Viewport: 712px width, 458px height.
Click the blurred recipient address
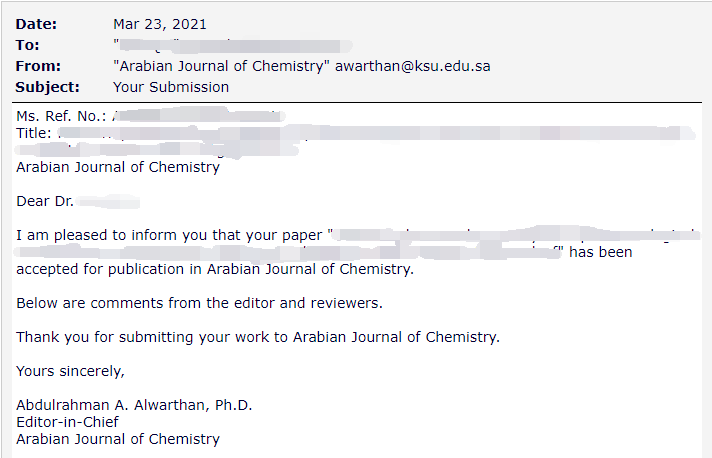point(233,45)
